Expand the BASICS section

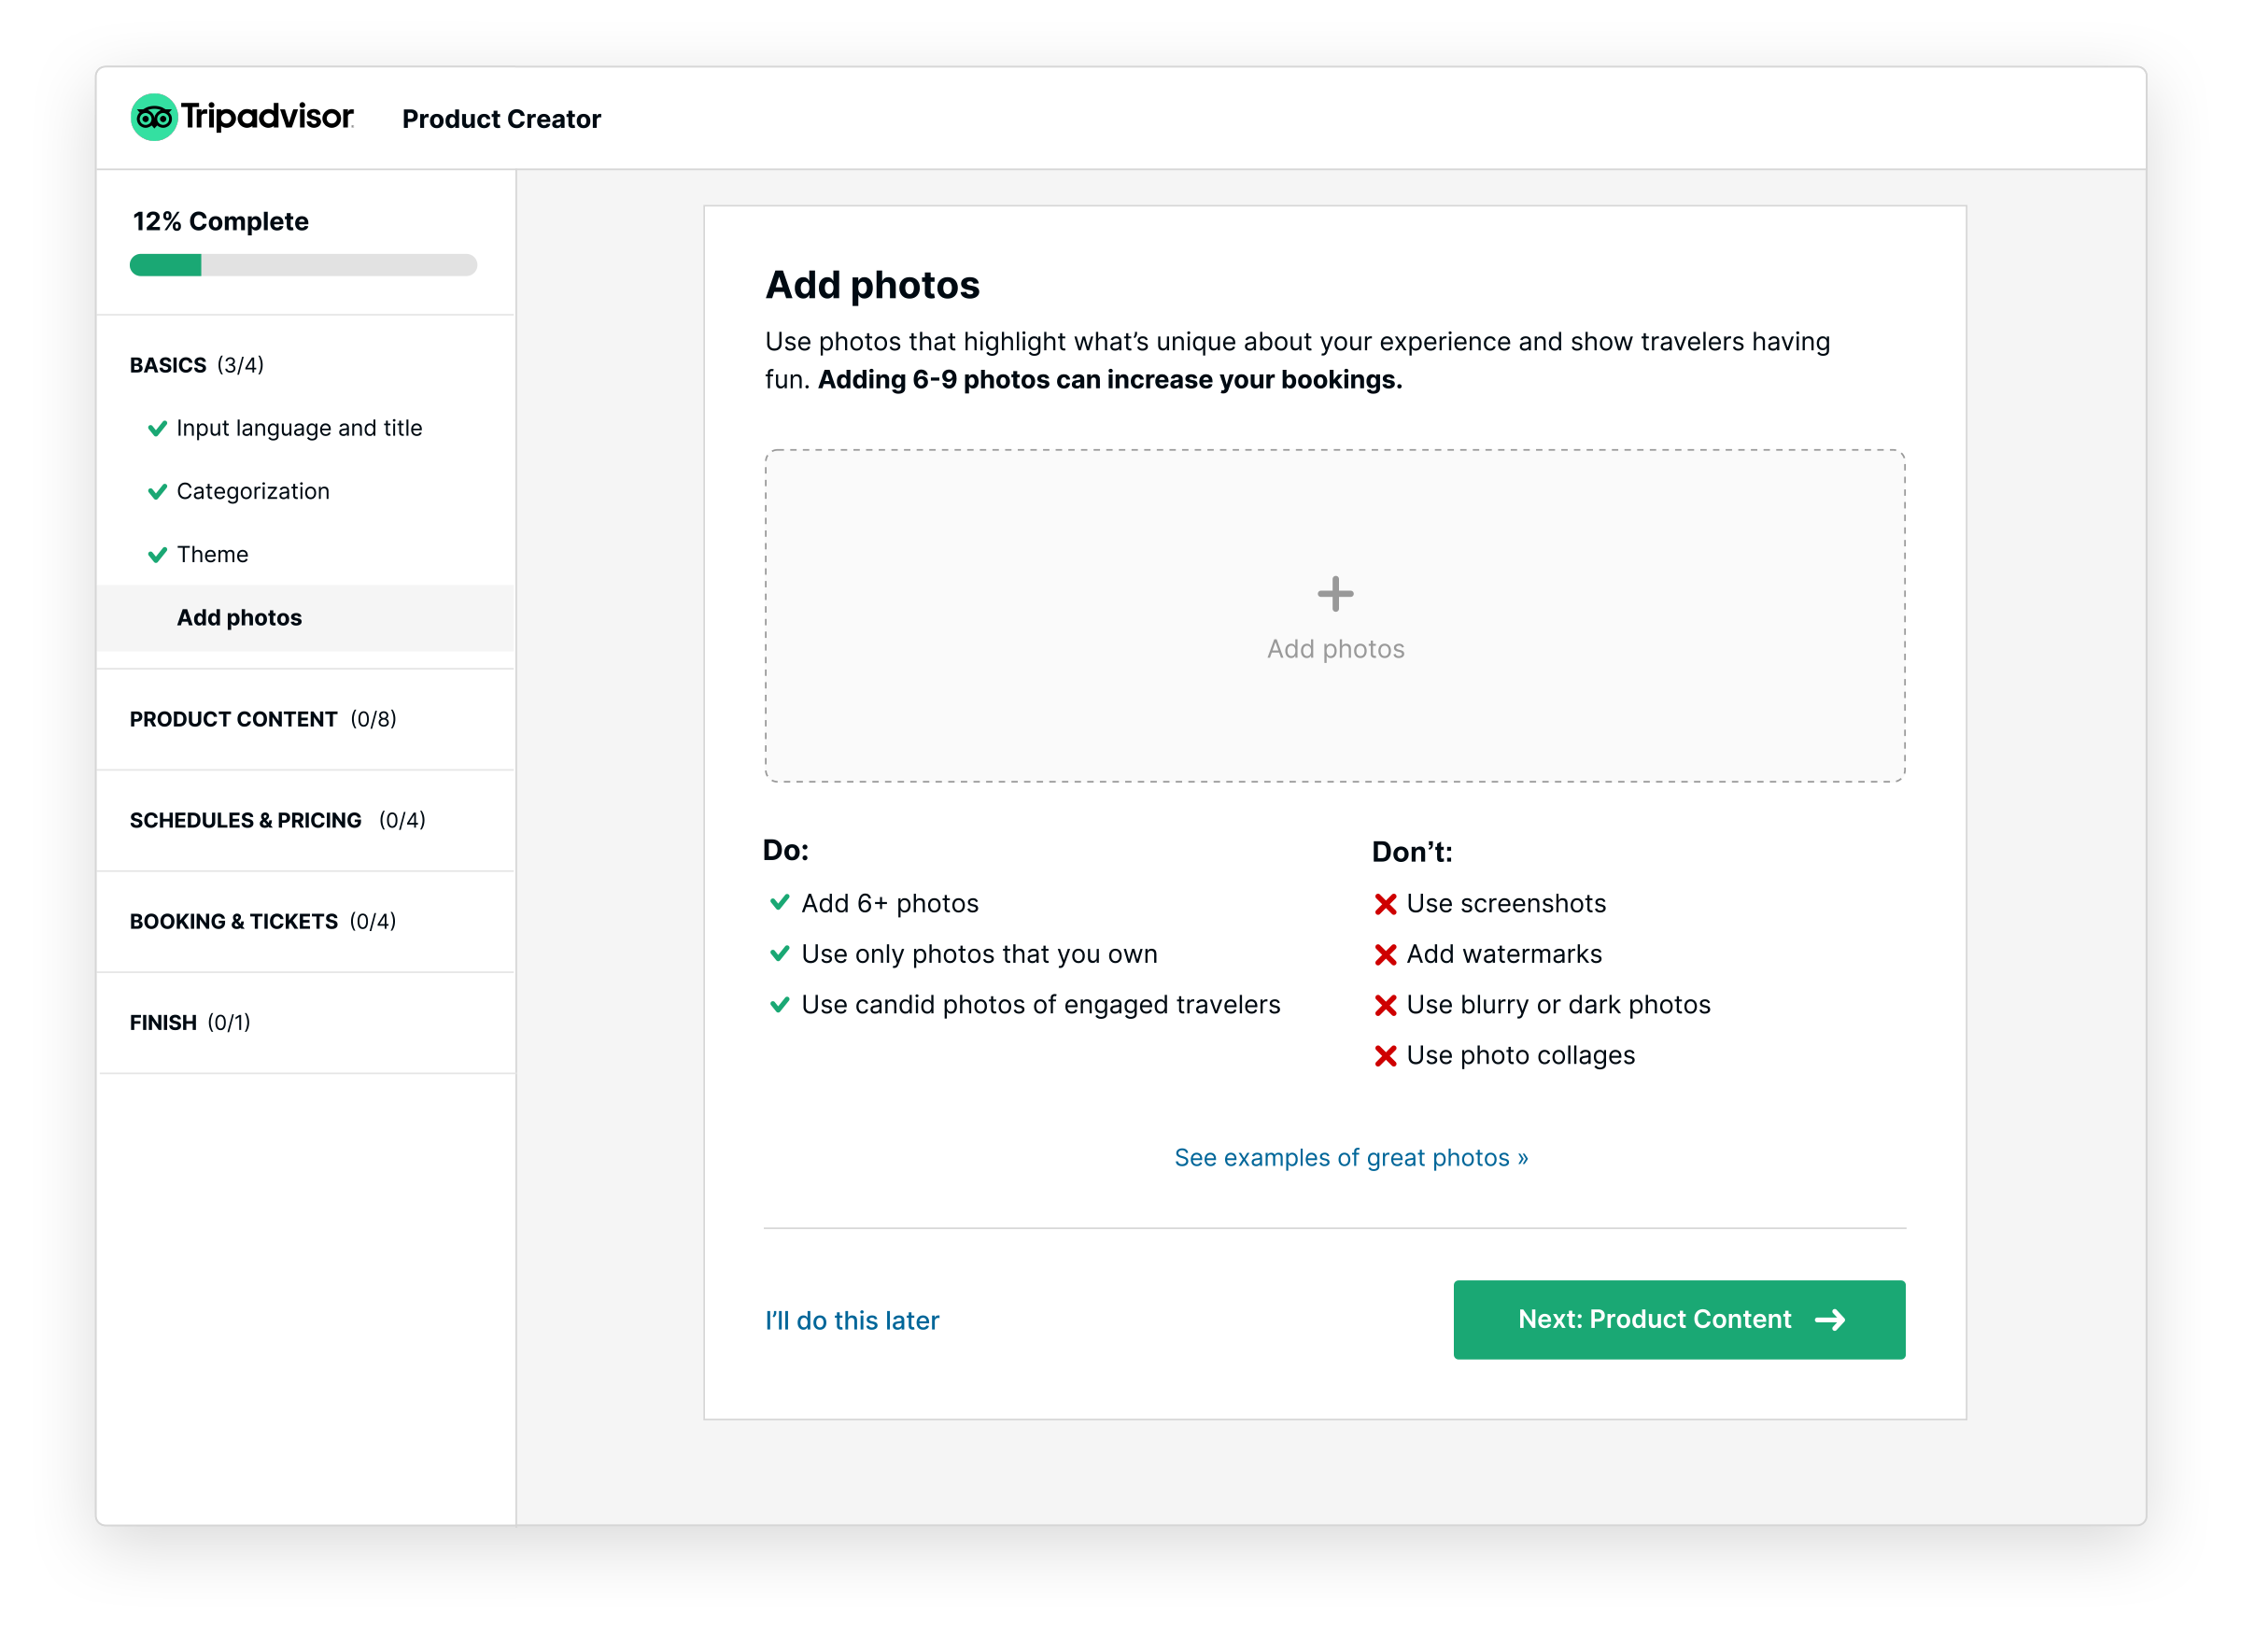[197, 365]
